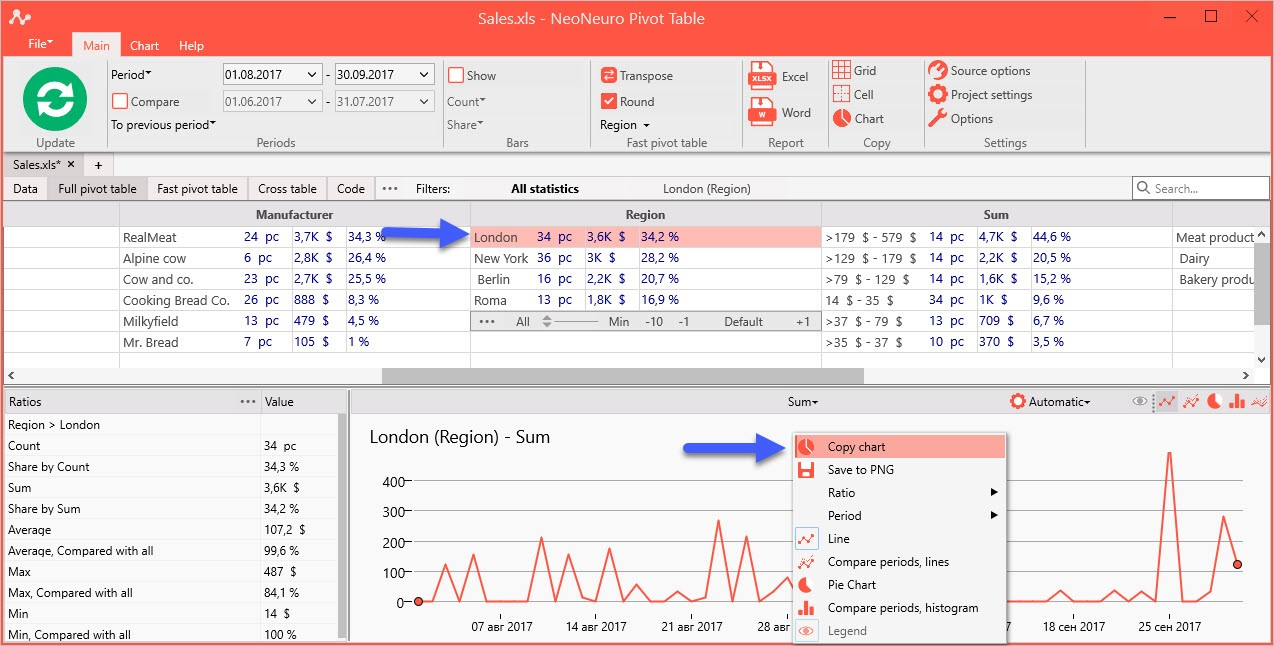The width and height of the screenshot is (1274, 646).
Task: Expand Ratio submenu in context menu
Action: pyautogui.click(x=900, y=493)
